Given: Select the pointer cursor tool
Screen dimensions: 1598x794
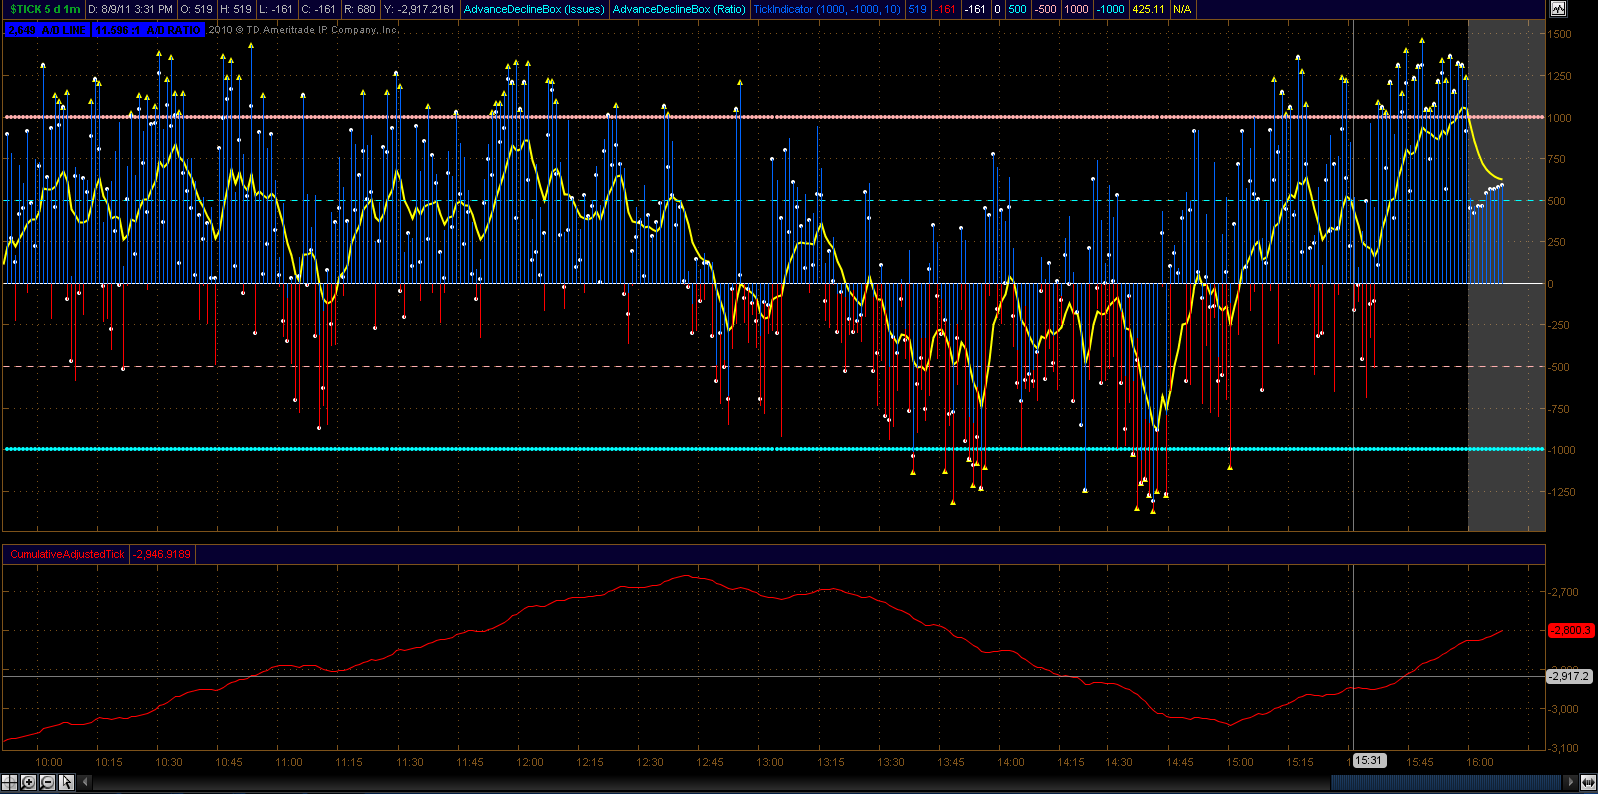Looking at the screenshot, I should [x=66, y=782].
